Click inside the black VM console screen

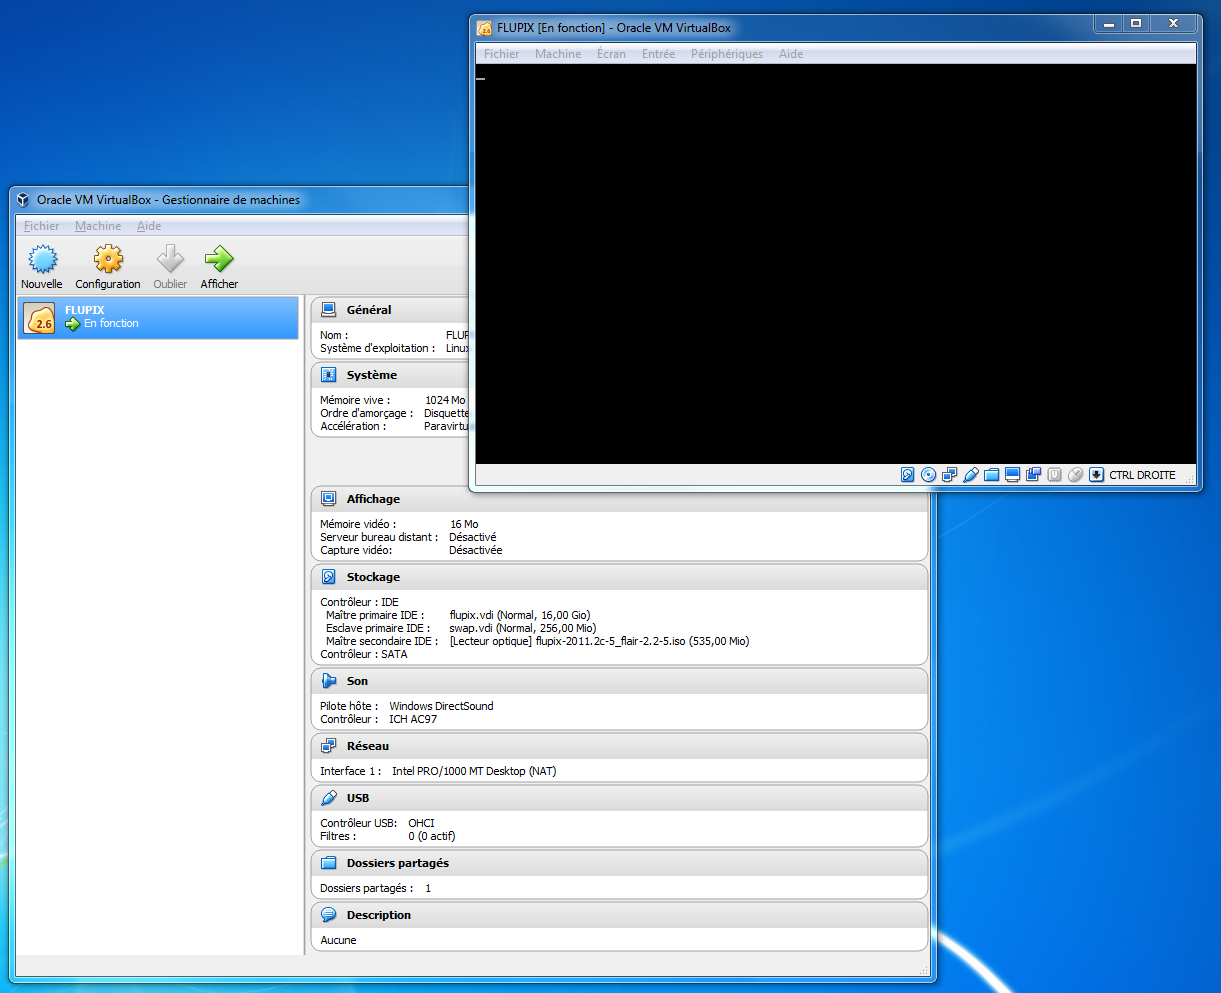pos(836,264)
